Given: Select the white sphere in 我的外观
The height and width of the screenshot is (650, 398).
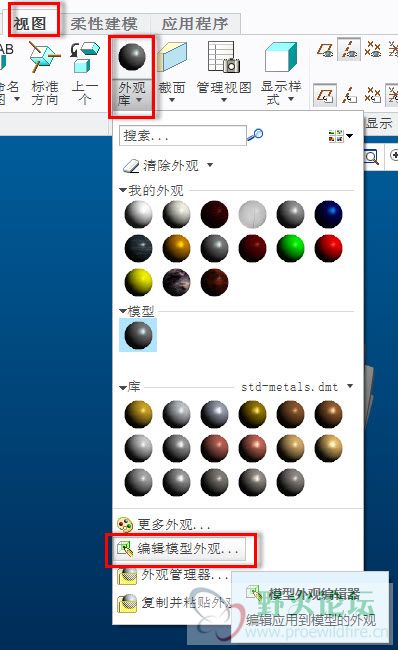Looking at the screenshot, I should pos(138,215).
